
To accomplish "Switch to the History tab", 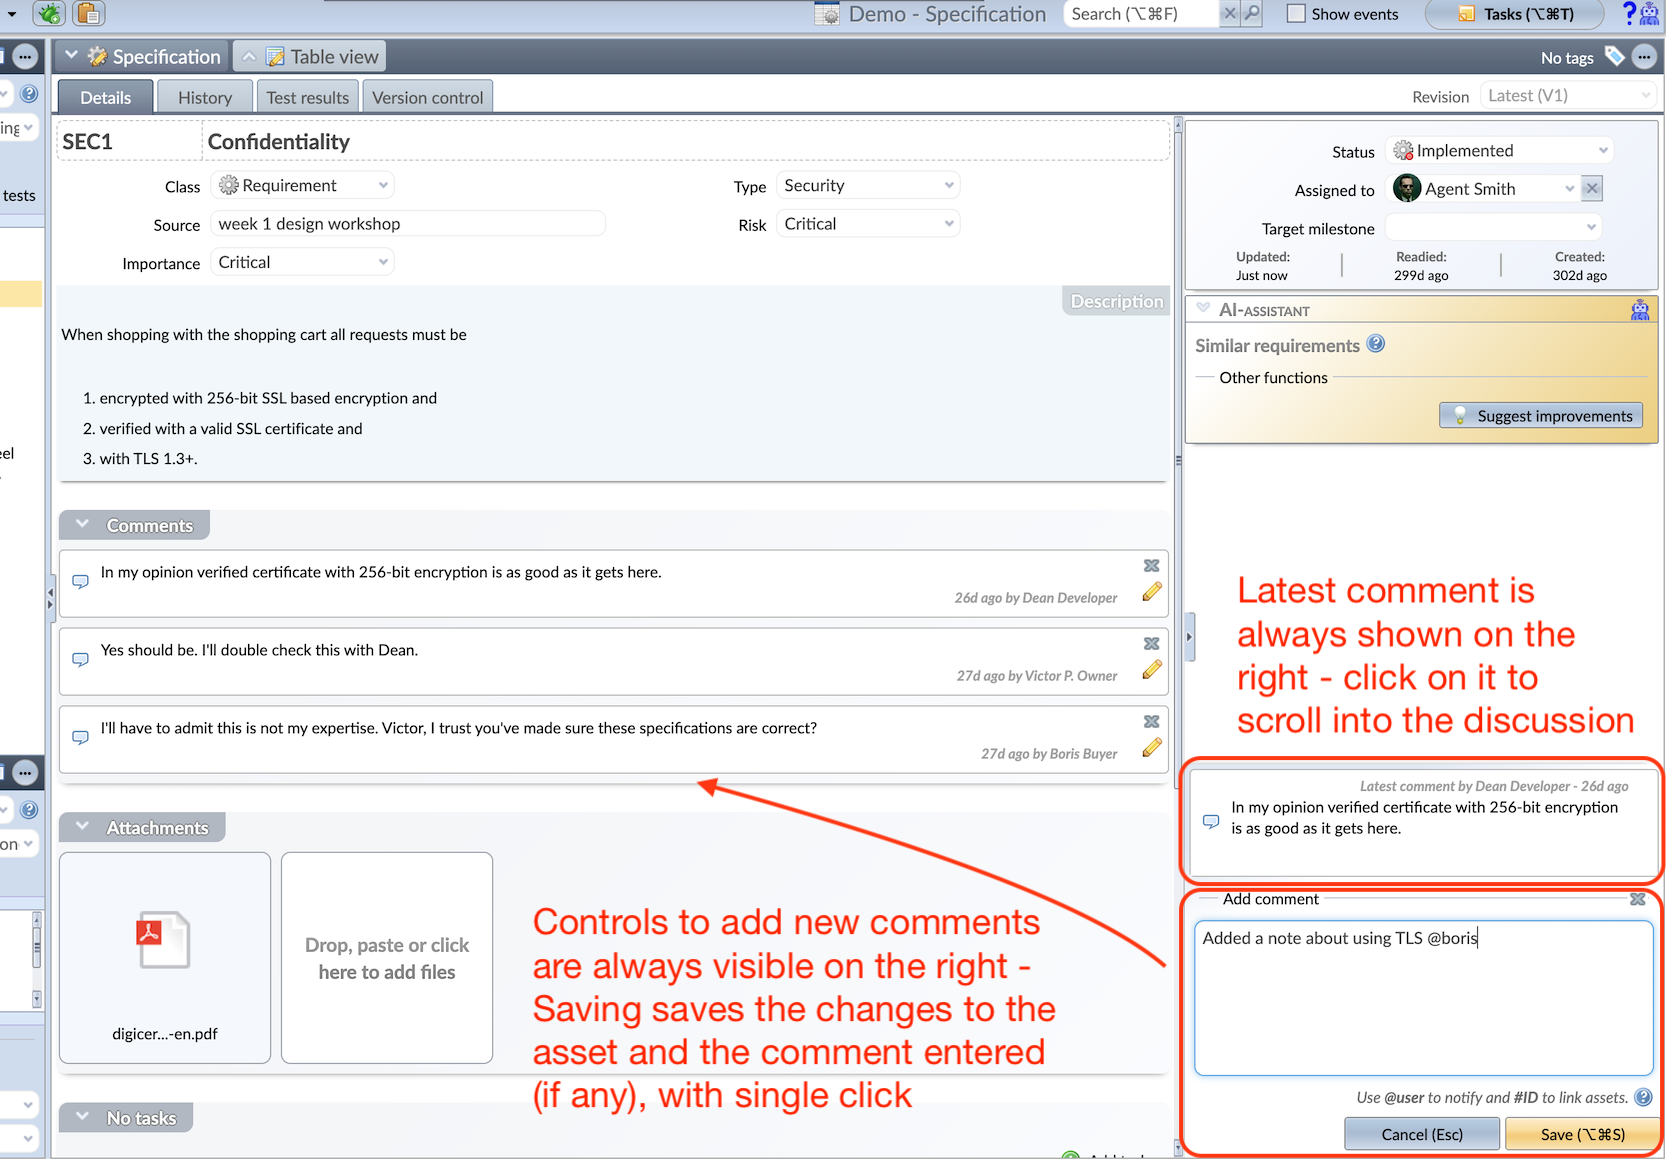I will [205, 98].
